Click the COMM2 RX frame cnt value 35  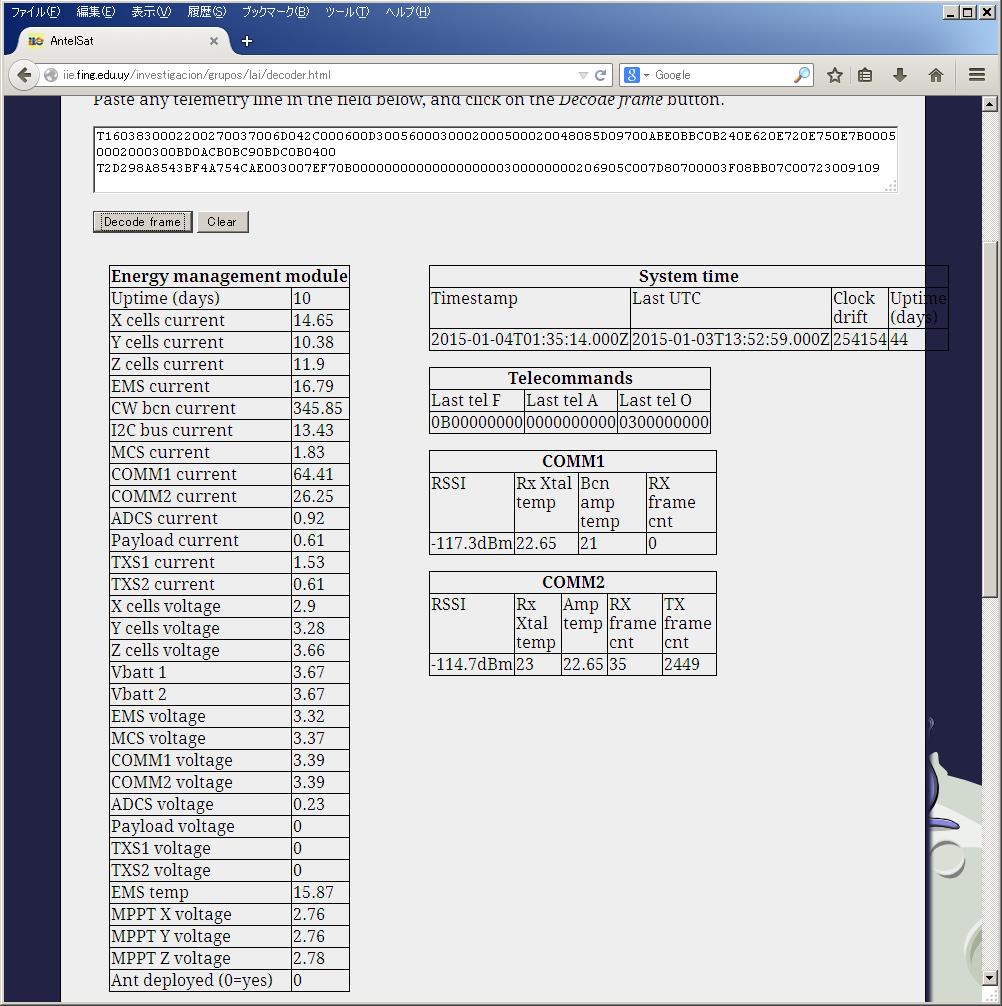(618, 664)
